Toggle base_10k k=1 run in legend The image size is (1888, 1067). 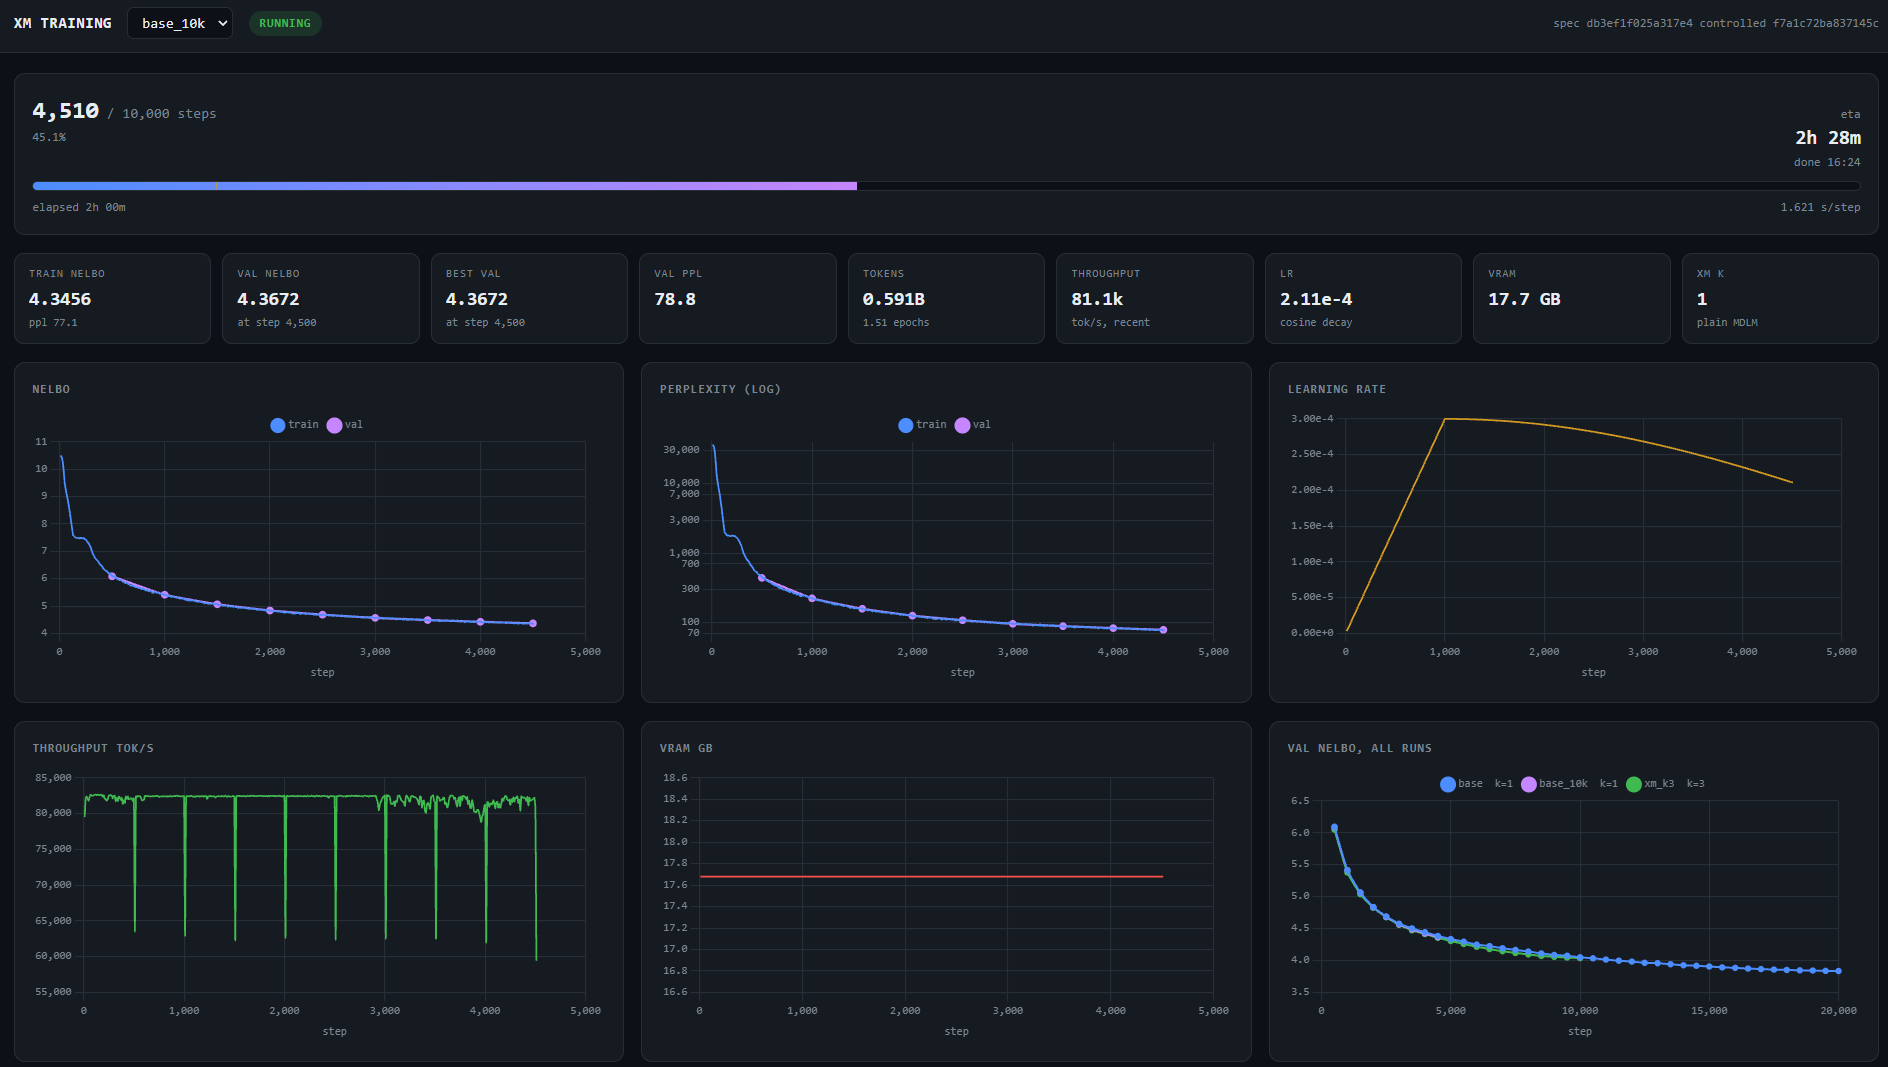click(1569, 784)
